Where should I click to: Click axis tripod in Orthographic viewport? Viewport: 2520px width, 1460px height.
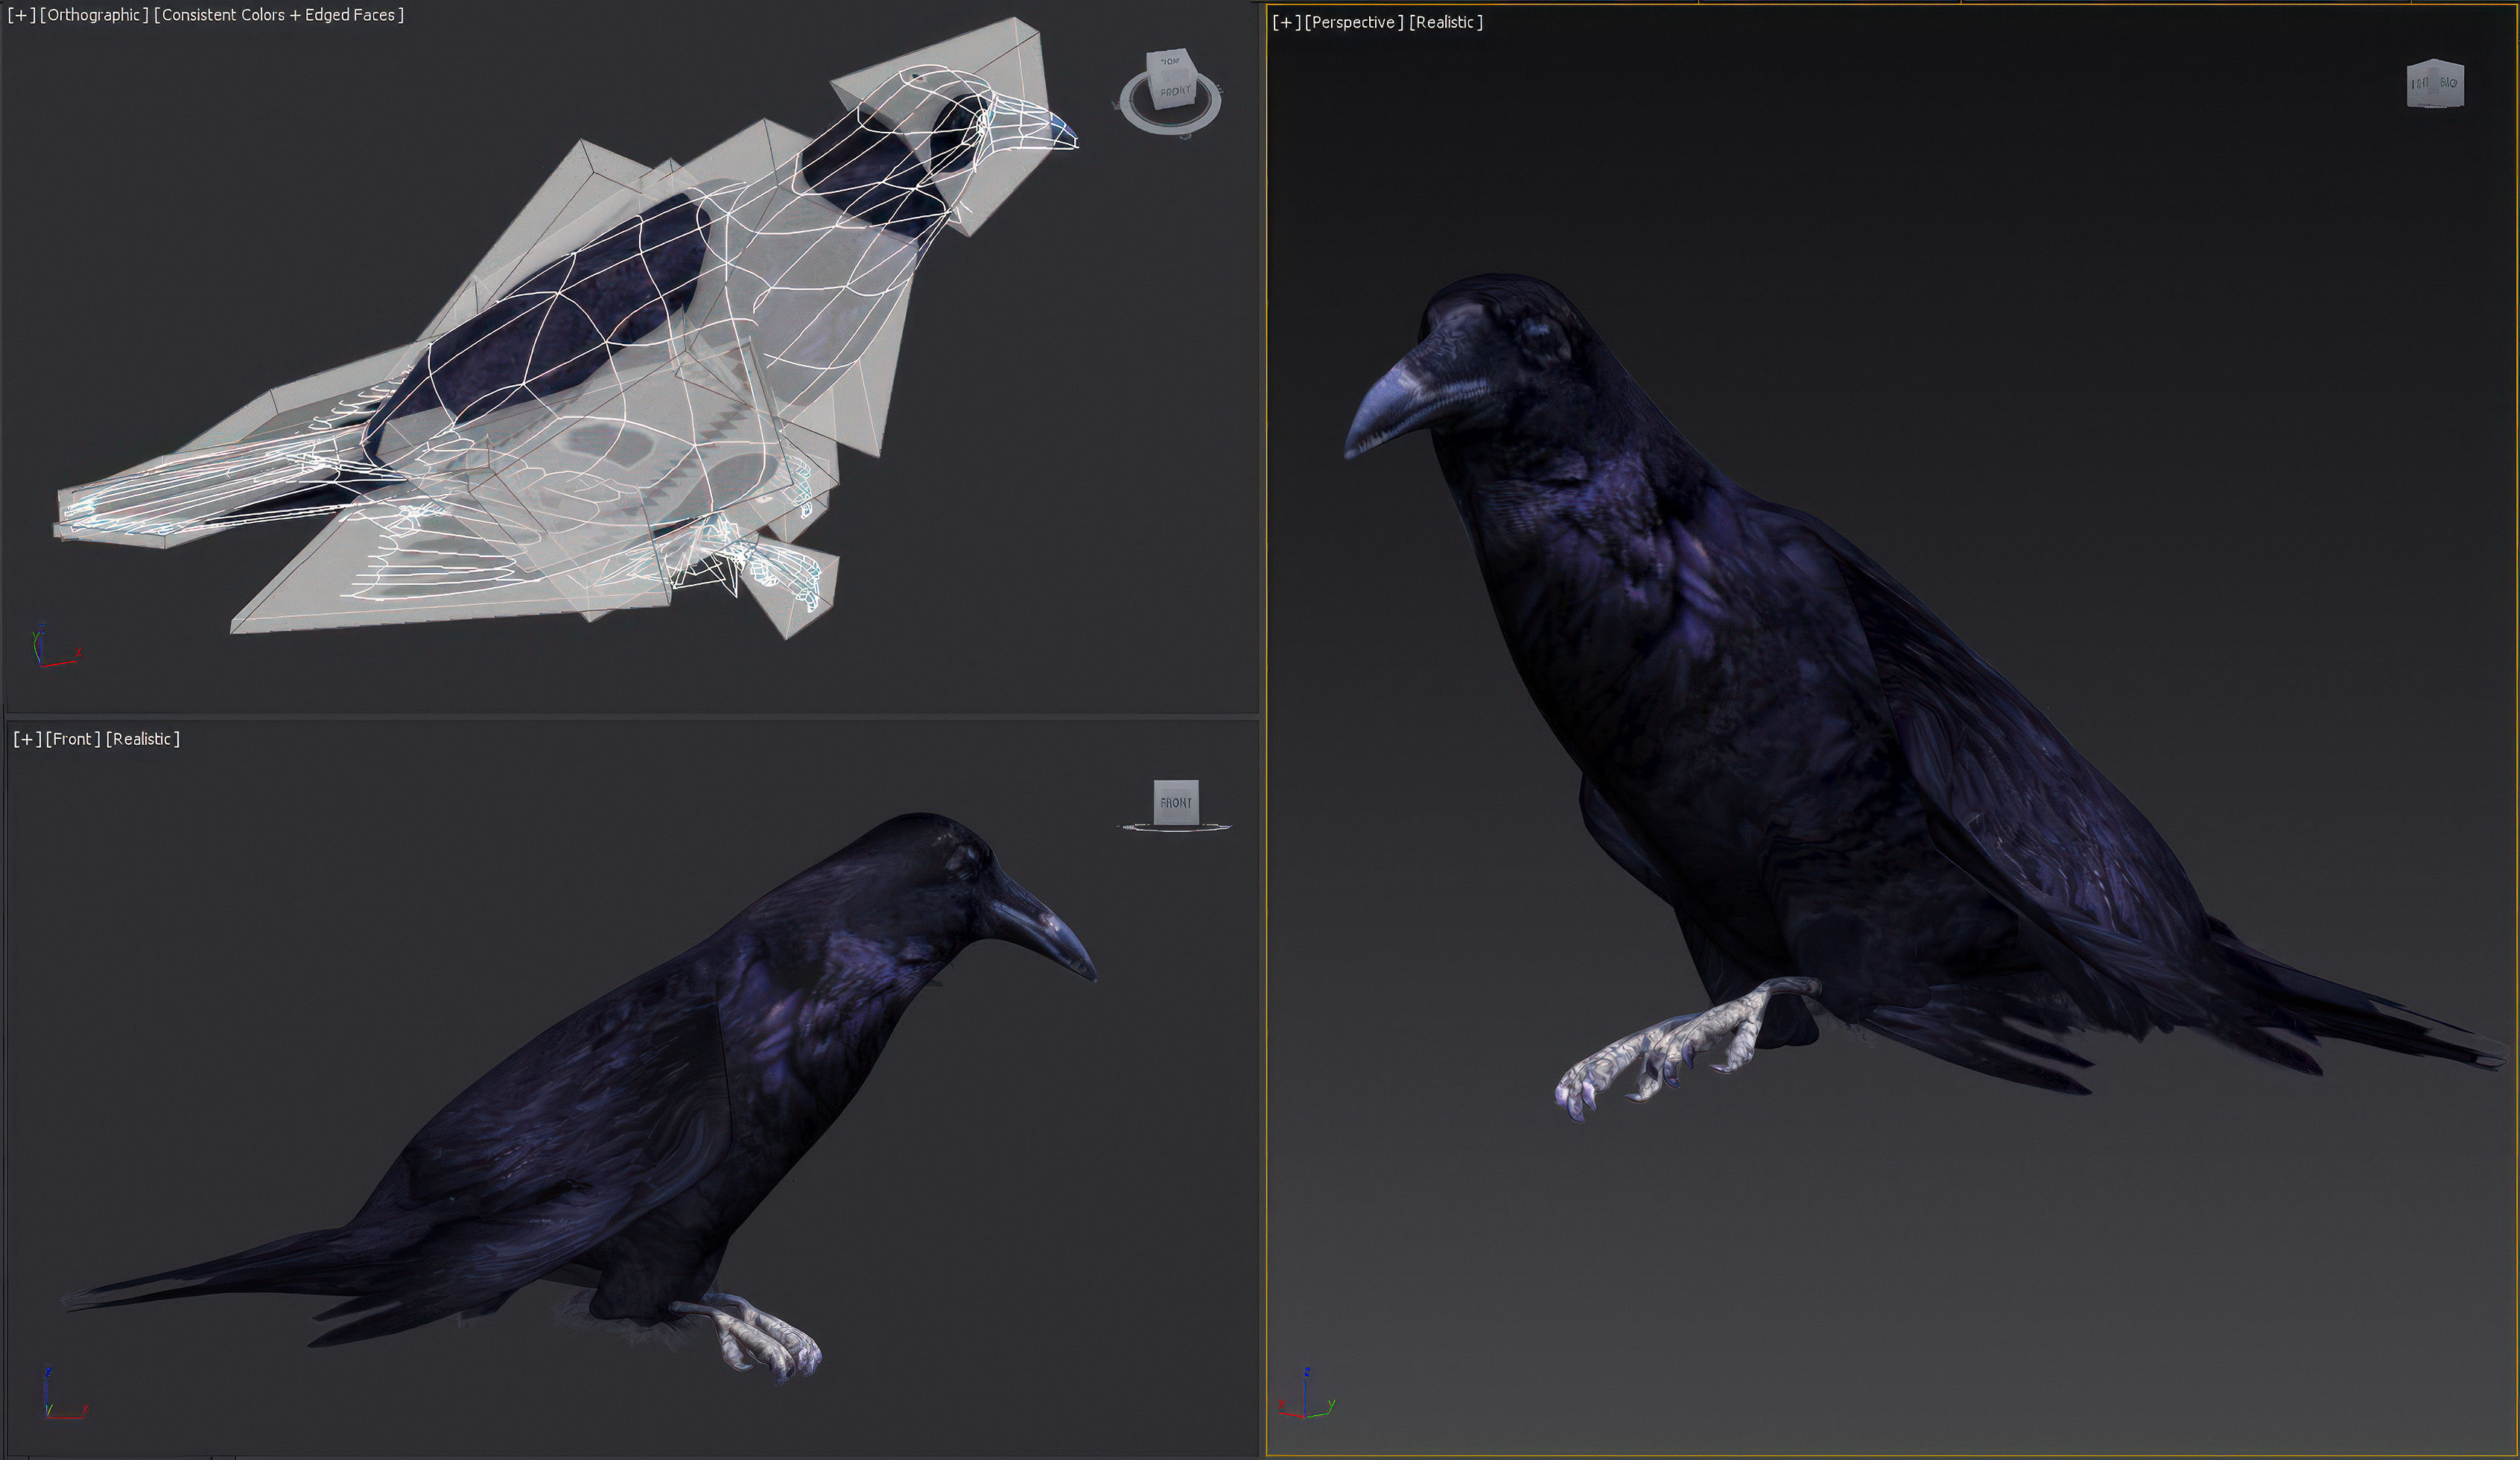point(50,650)
